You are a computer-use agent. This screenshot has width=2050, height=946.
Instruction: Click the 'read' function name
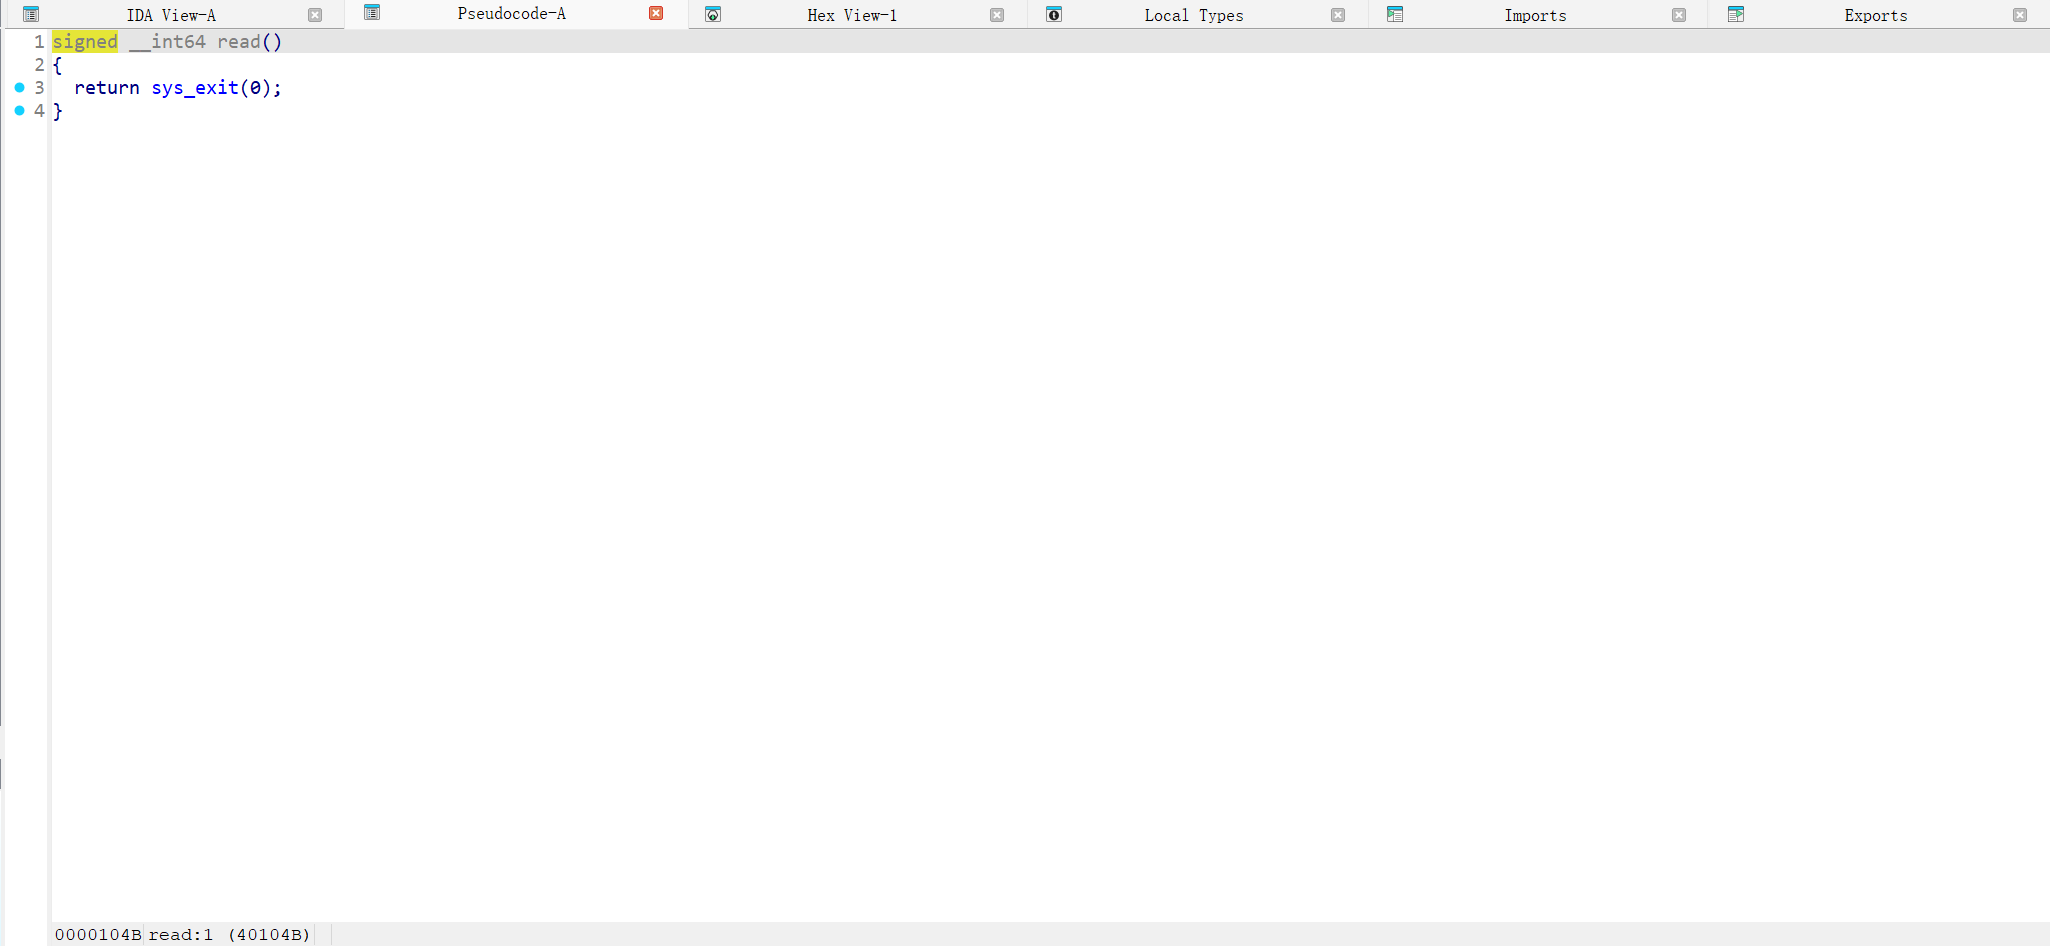tap(239, 42)
